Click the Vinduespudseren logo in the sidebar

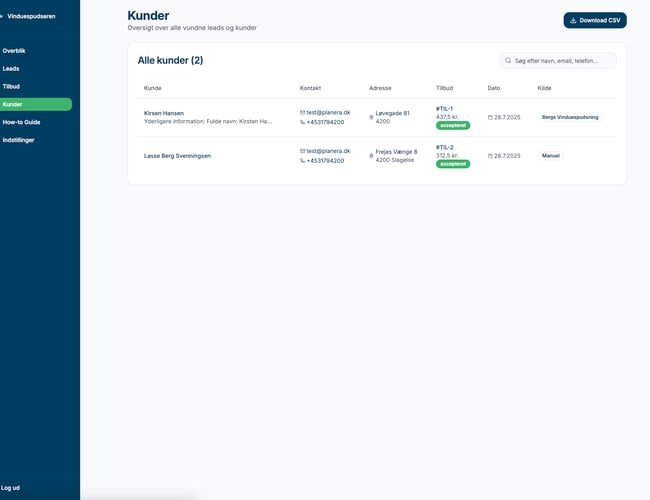pos(30,17)
